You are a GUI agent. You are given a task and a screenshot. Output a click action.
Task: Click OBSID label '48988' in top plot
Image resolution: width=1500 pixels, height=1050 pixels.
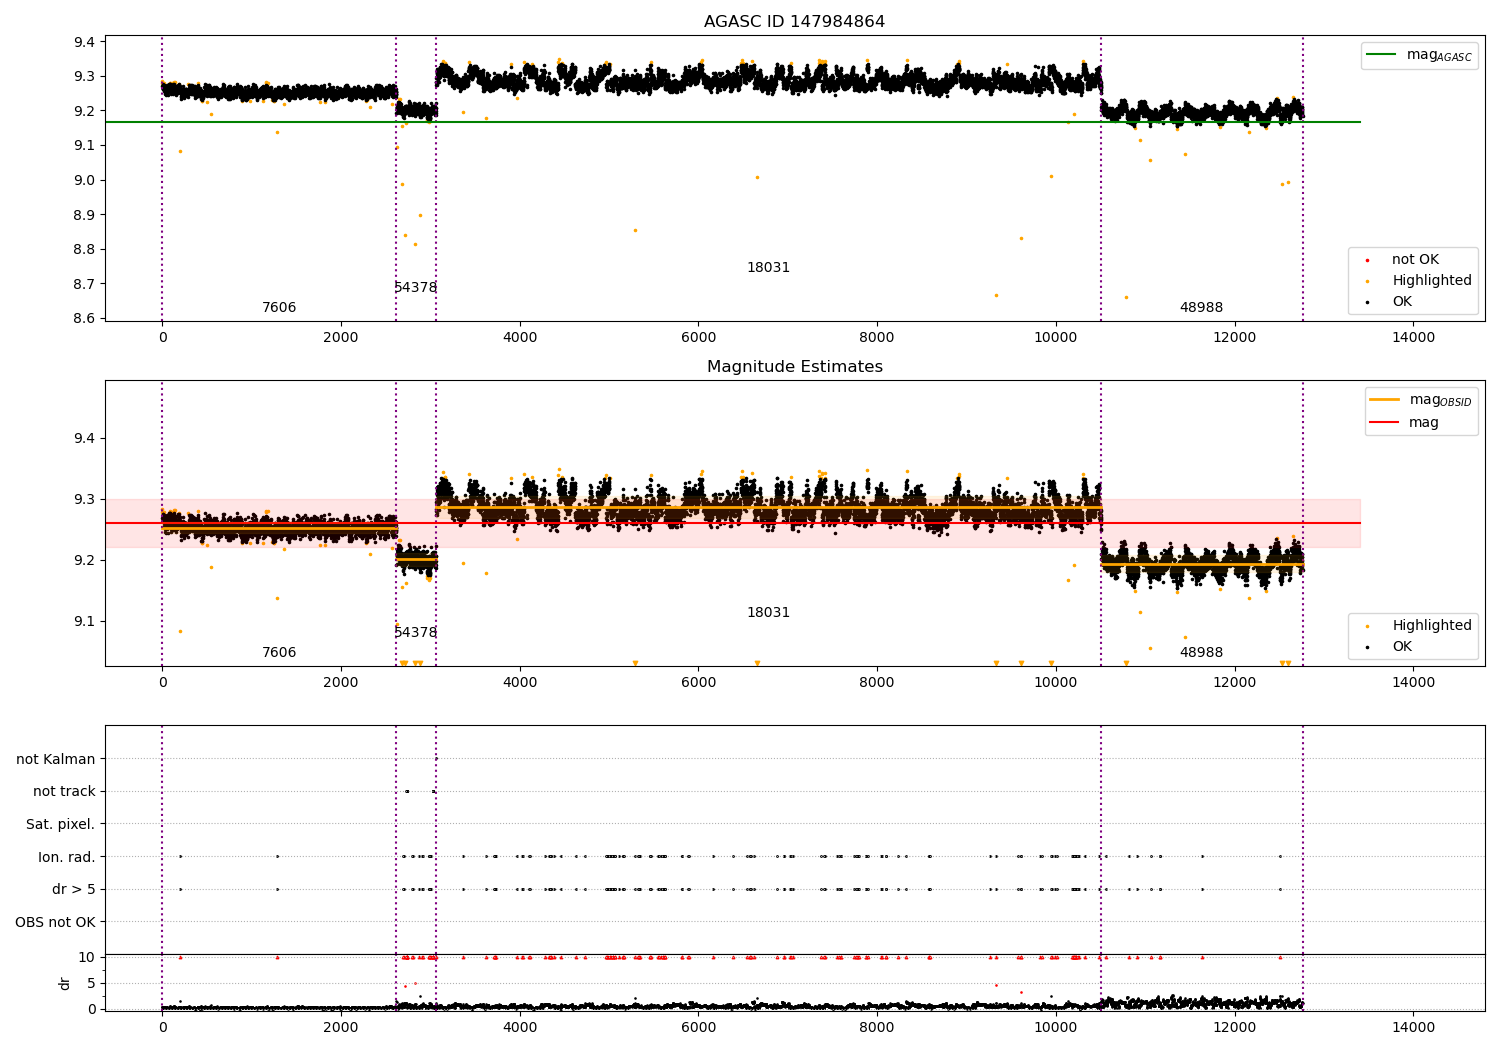pyautogui.click(x=1201, y=308)
